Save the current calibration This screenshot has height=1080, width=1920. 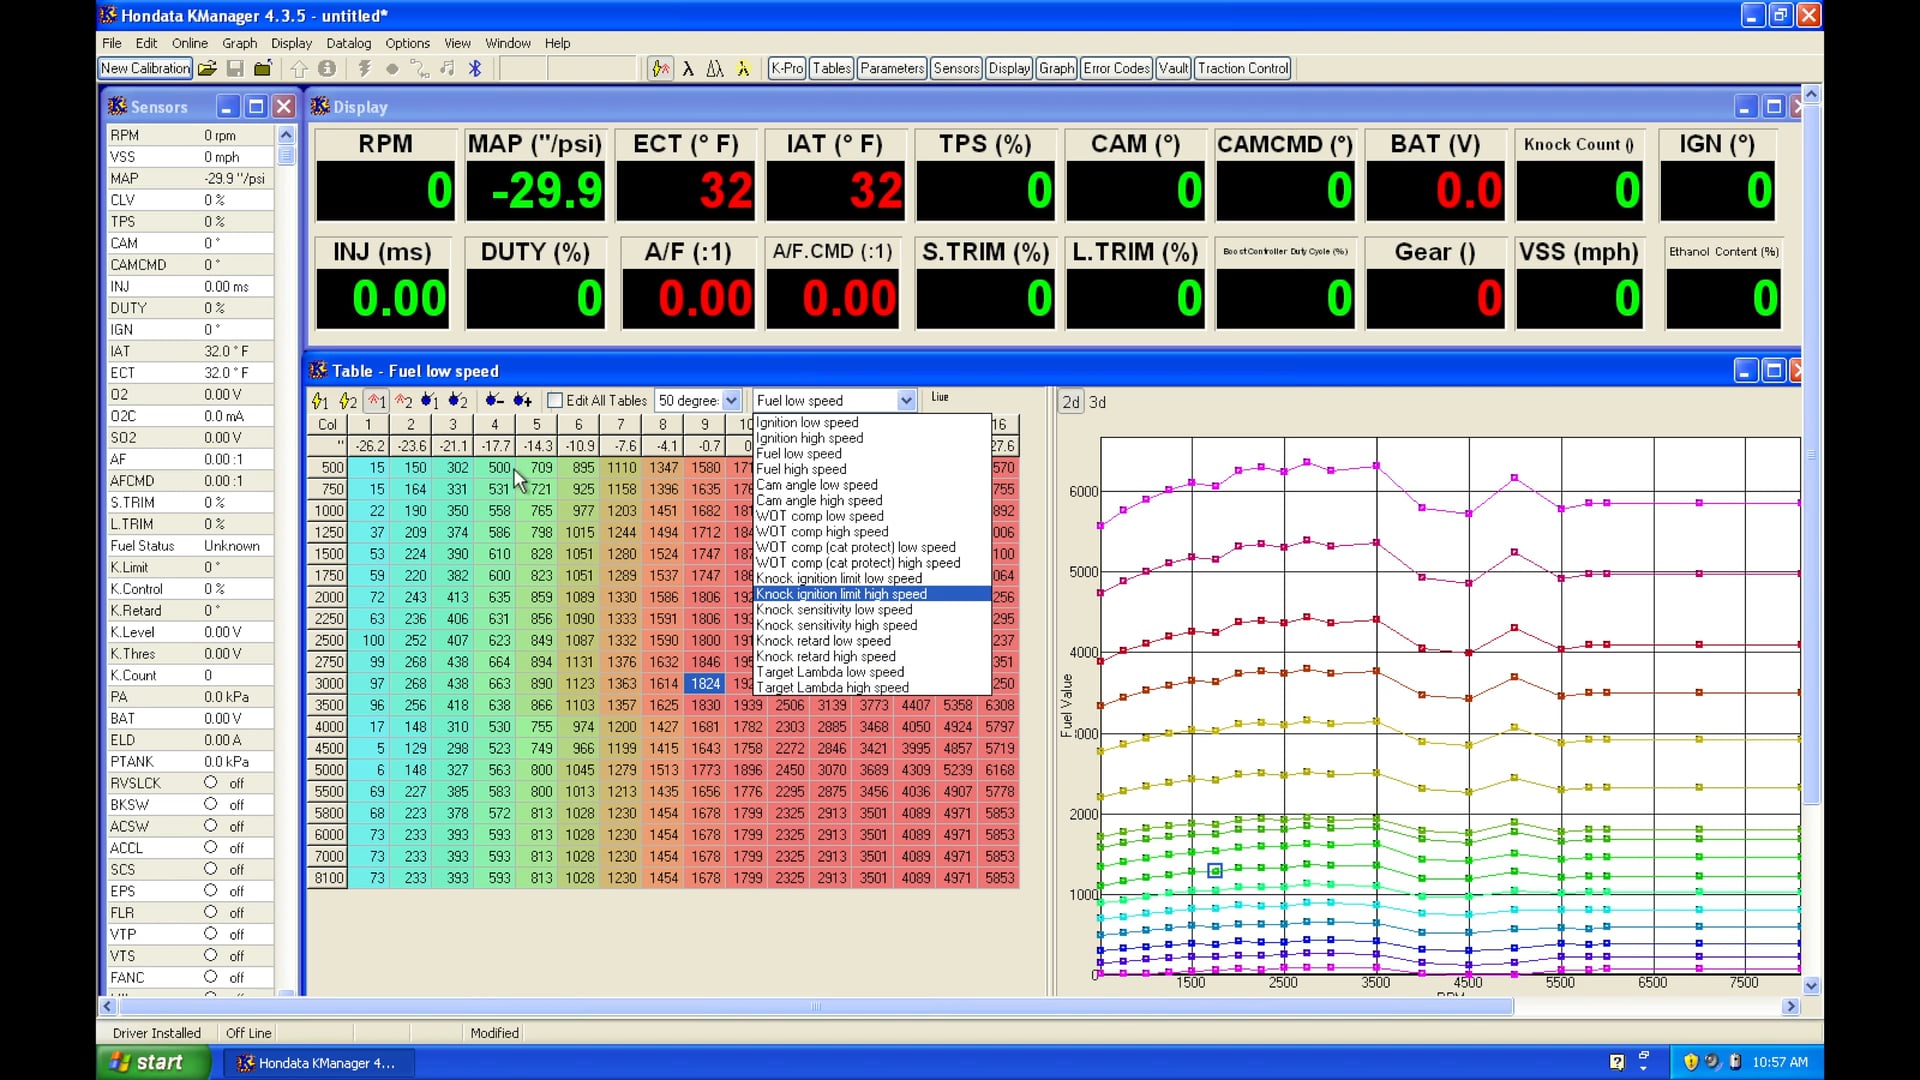point(235,68)
